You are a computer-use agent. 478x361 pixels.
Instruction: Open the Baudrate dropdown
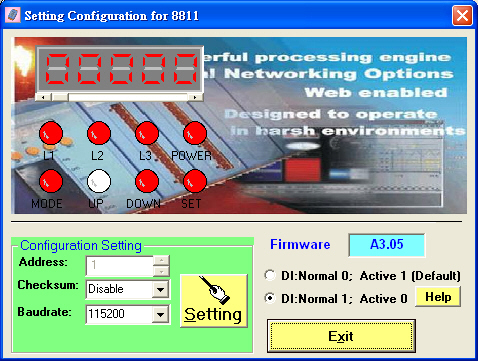[160, 314]
